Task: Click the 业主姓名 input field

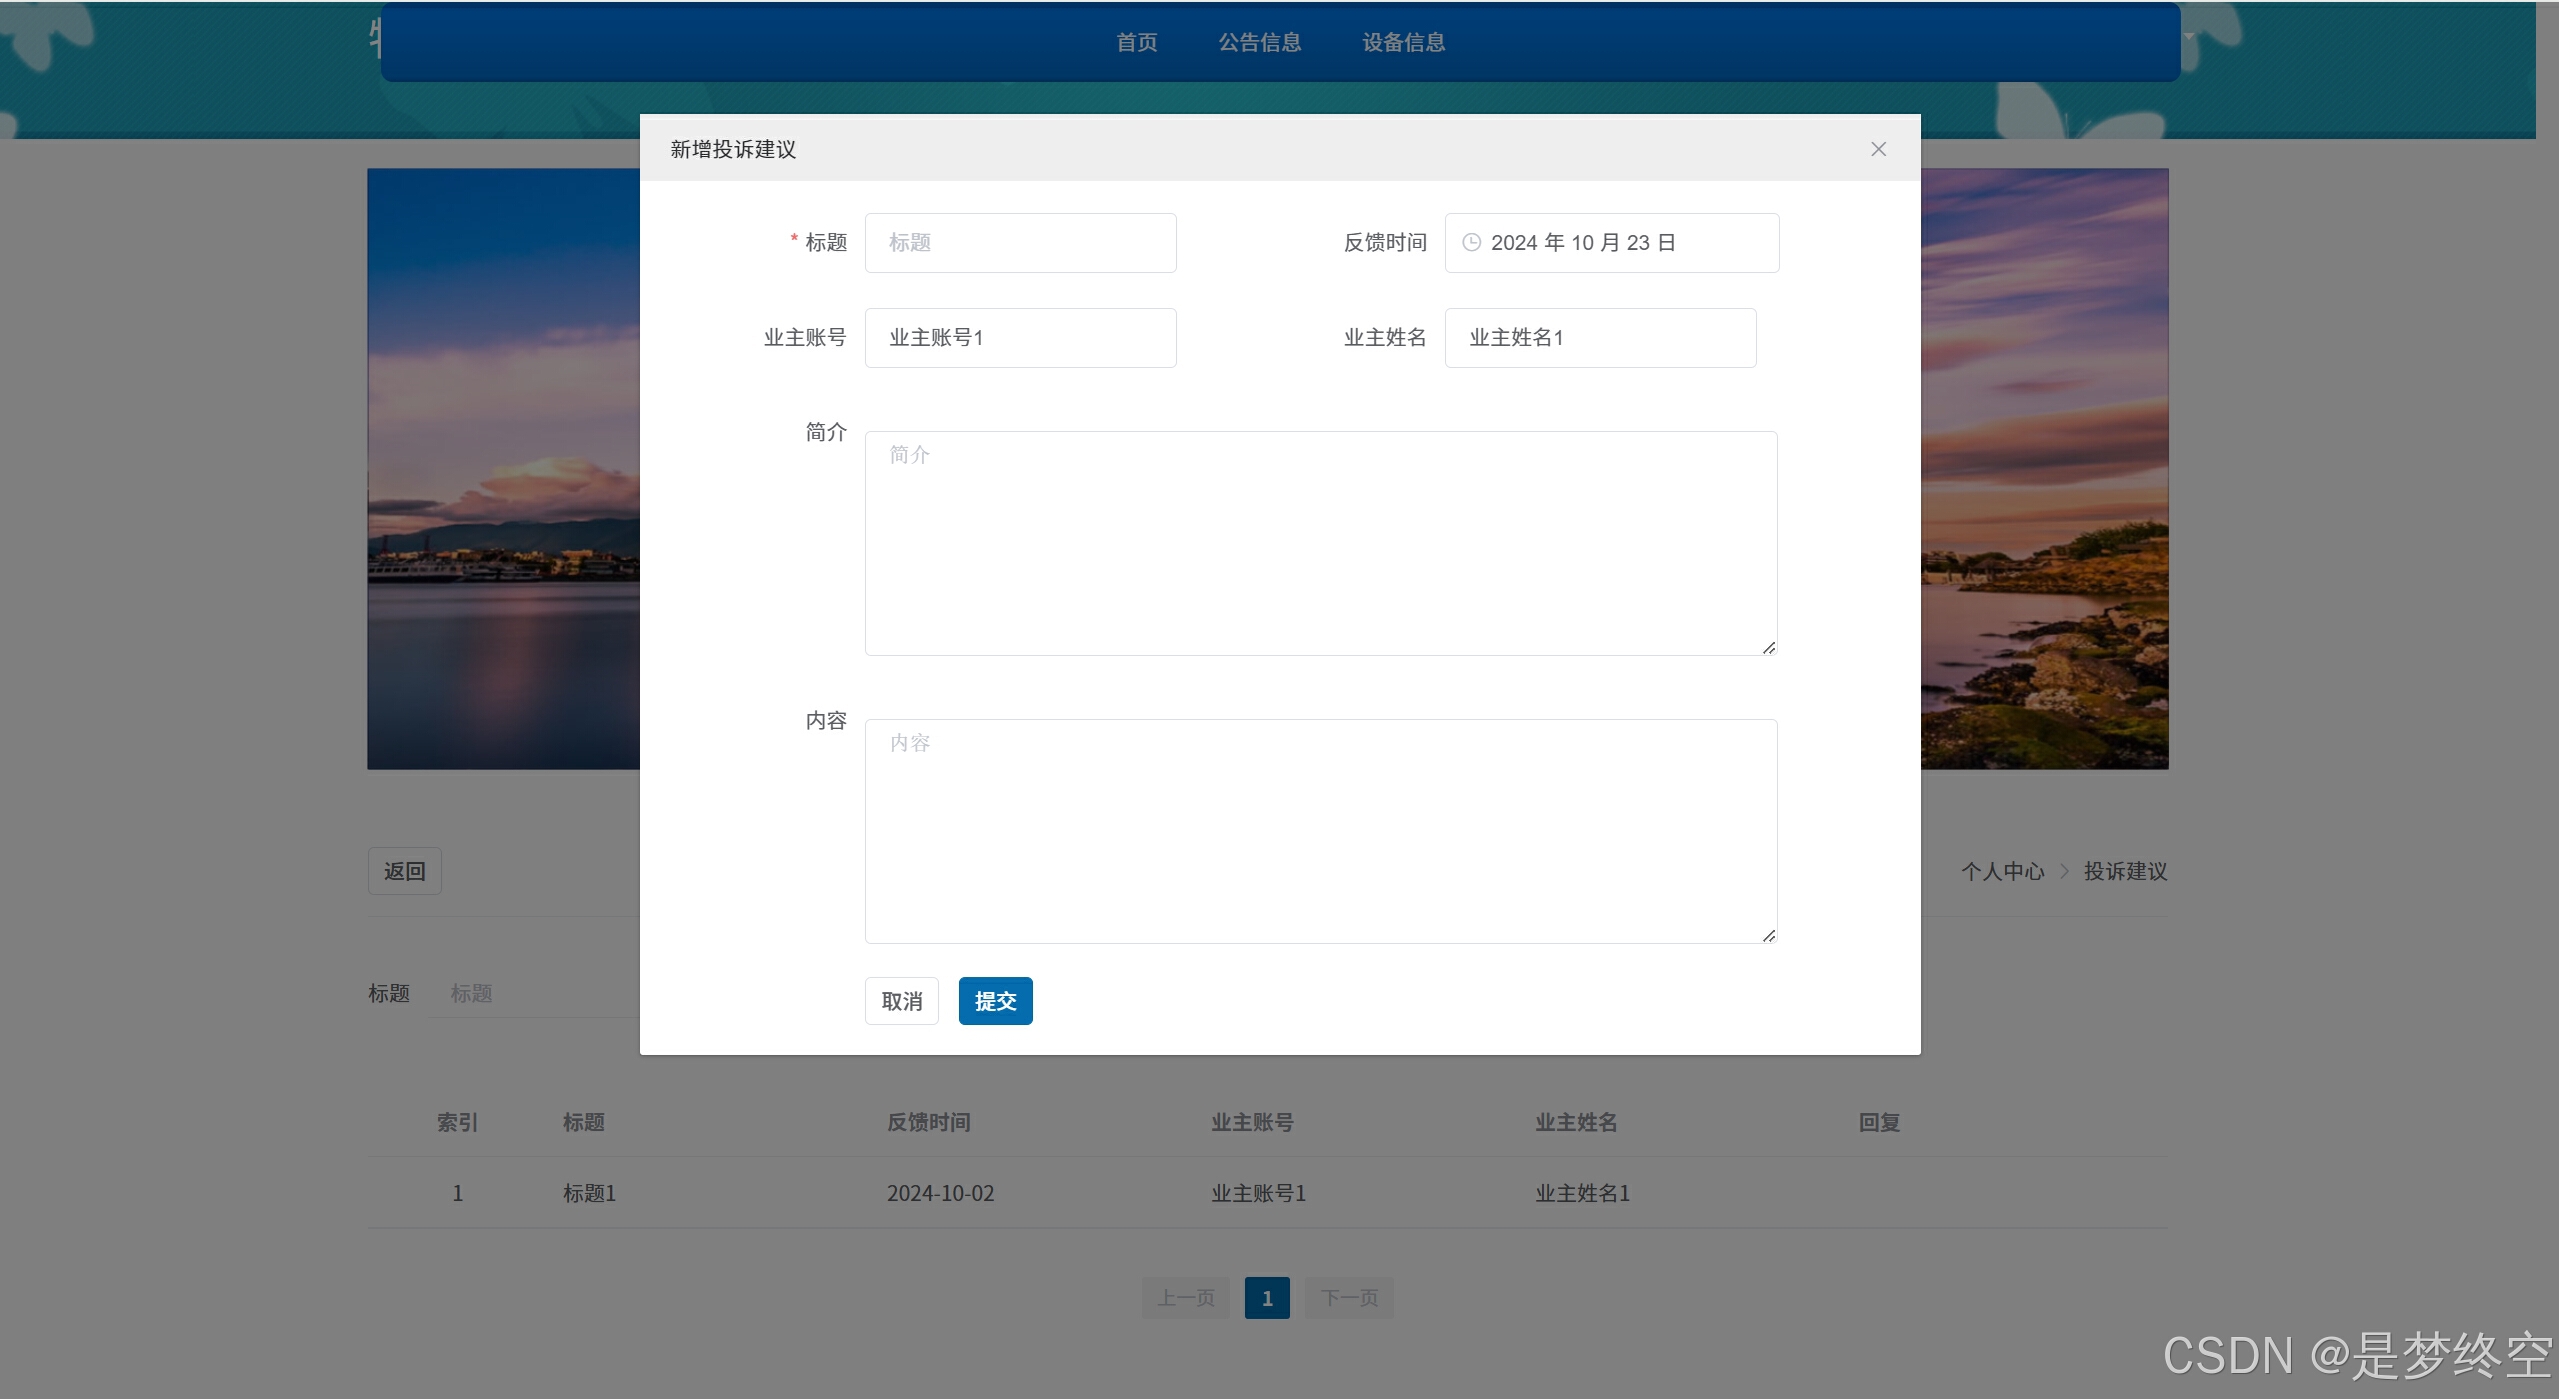Action: [x=1600, y=338]
